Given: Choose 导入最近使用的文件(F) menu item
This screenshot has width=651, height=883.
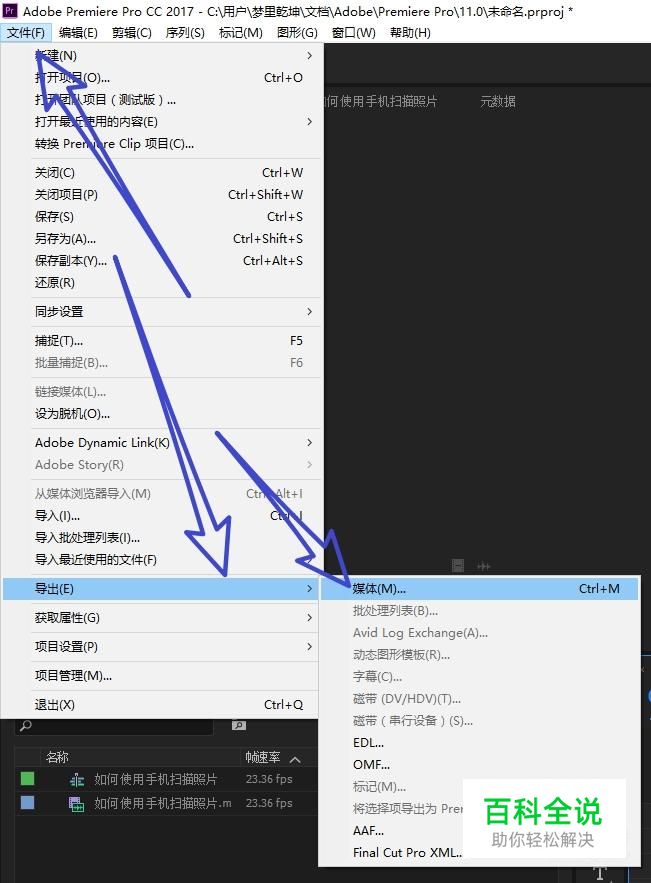Looking at the screenshot, I should (x=163, y=559).
